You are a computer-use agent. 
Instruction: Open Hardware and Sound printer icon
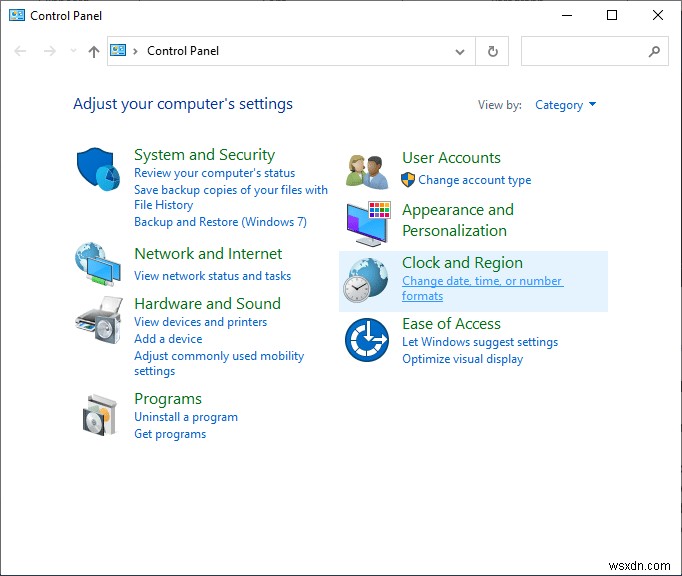[x=99, y=320]
